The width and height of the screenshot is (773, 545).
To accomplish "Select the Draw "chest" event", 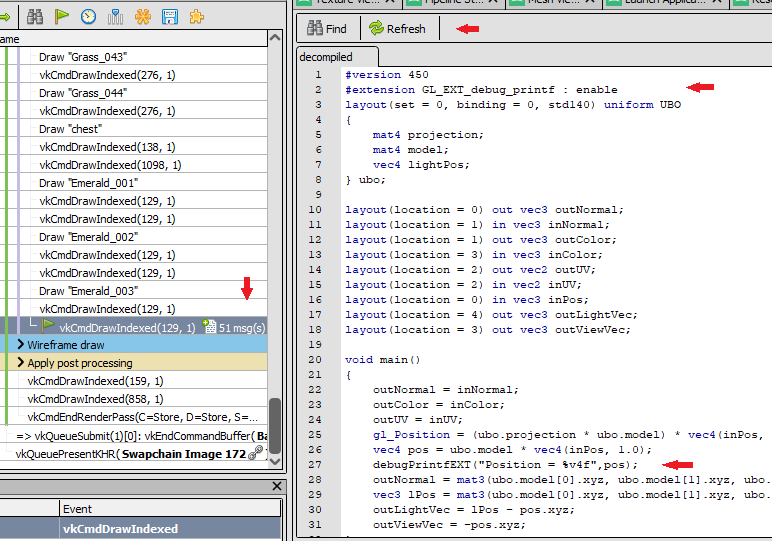I will pyautogui.click(x=70, y=129).
